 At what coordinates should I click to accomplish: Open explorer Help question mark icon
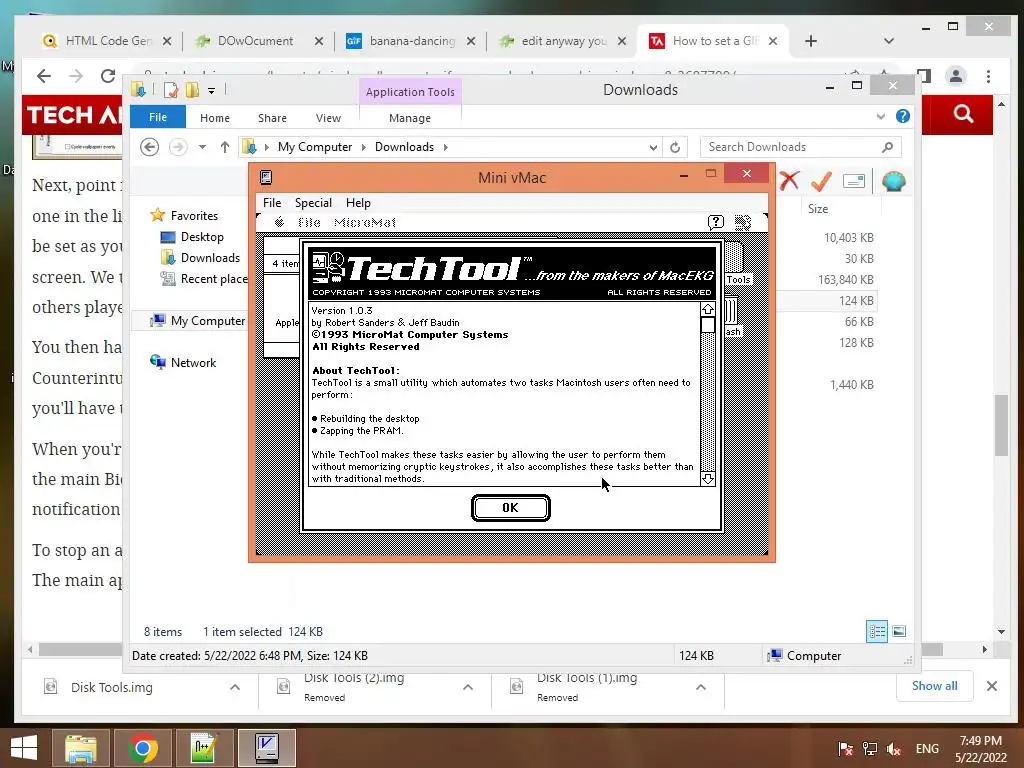[903, 116]
